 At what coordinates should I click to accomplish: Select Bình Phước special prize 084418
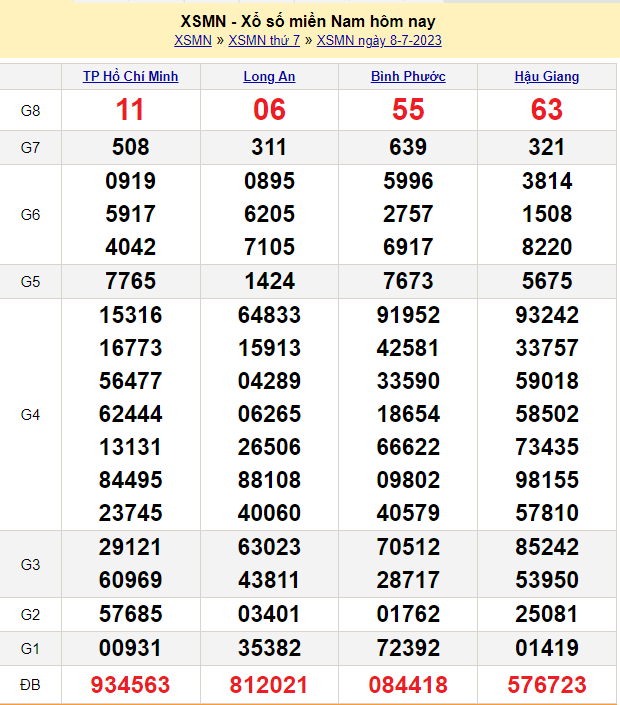(408, 685)
